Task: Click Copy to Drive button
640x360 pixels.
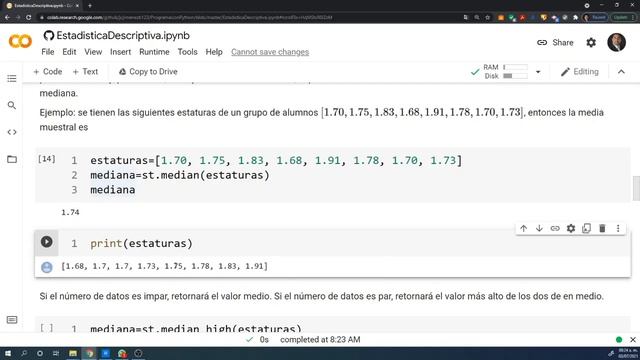Action: pos(148,71)
